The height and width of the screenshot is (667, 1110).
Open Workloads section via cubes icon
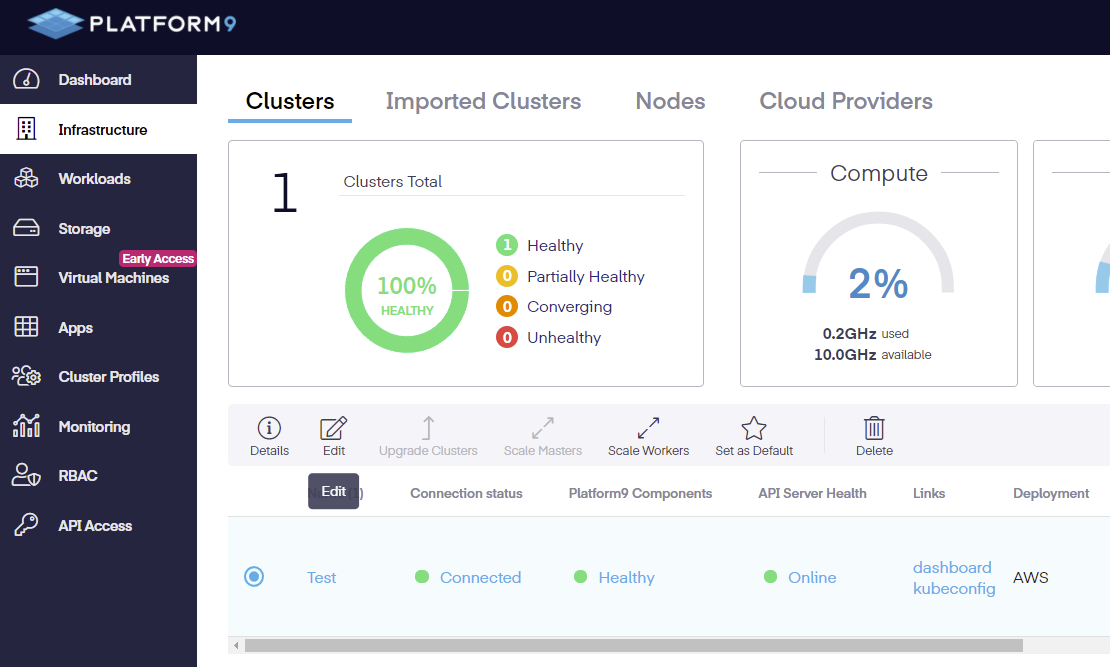(x=27, y=179)
